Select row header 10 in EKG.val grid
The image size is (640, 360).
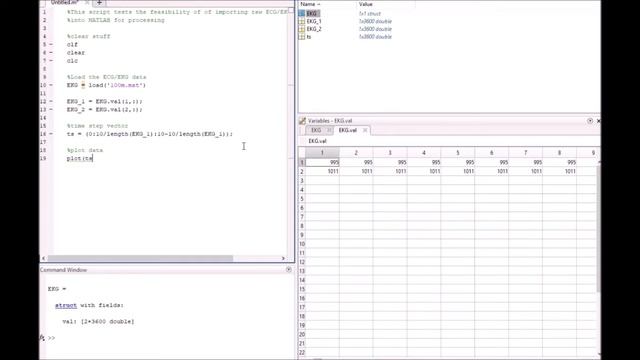coord(302,244)
